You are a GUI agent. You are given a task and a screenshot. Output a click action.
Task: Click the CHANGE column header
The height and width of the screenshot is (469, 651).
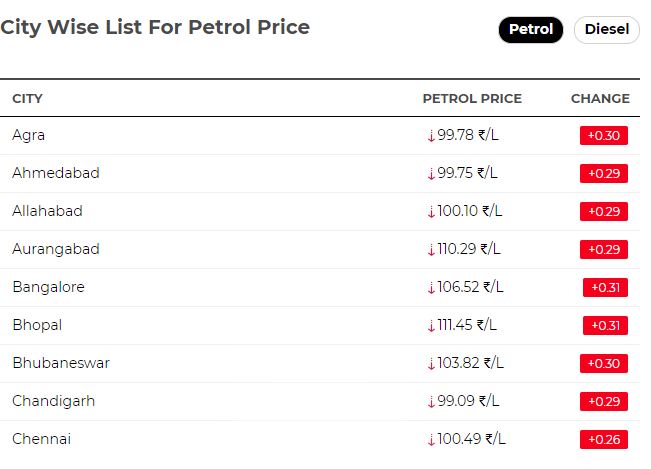[600, 98]
